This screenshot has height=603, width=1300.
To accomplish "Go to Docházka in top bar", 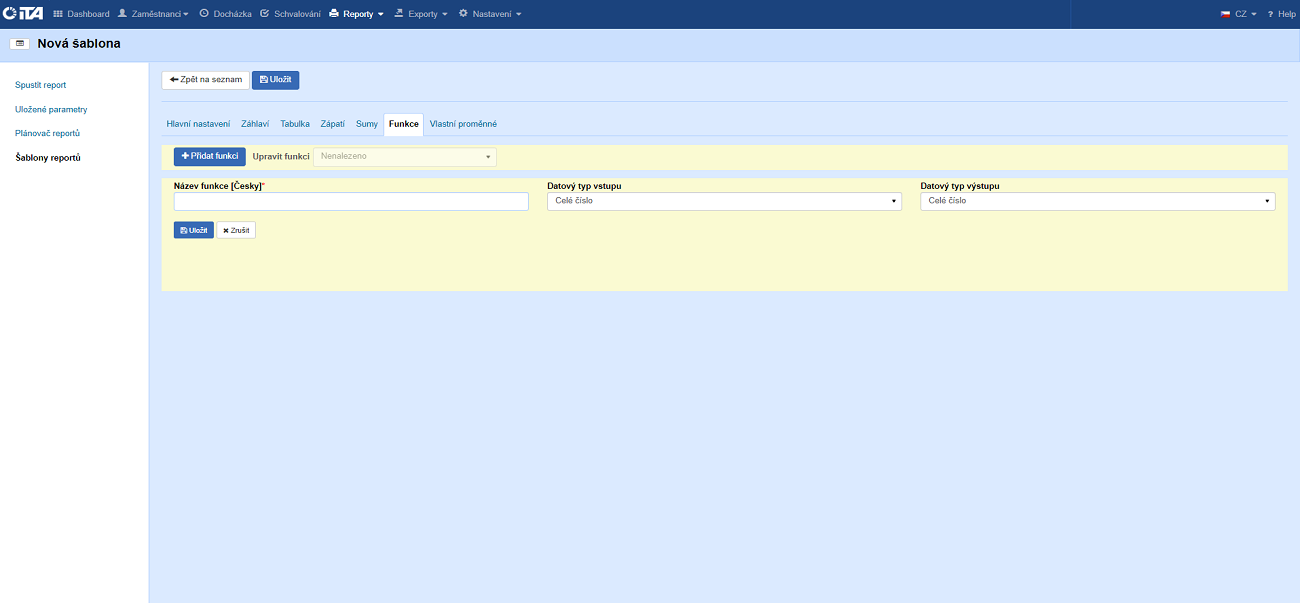I will point(225,14).
